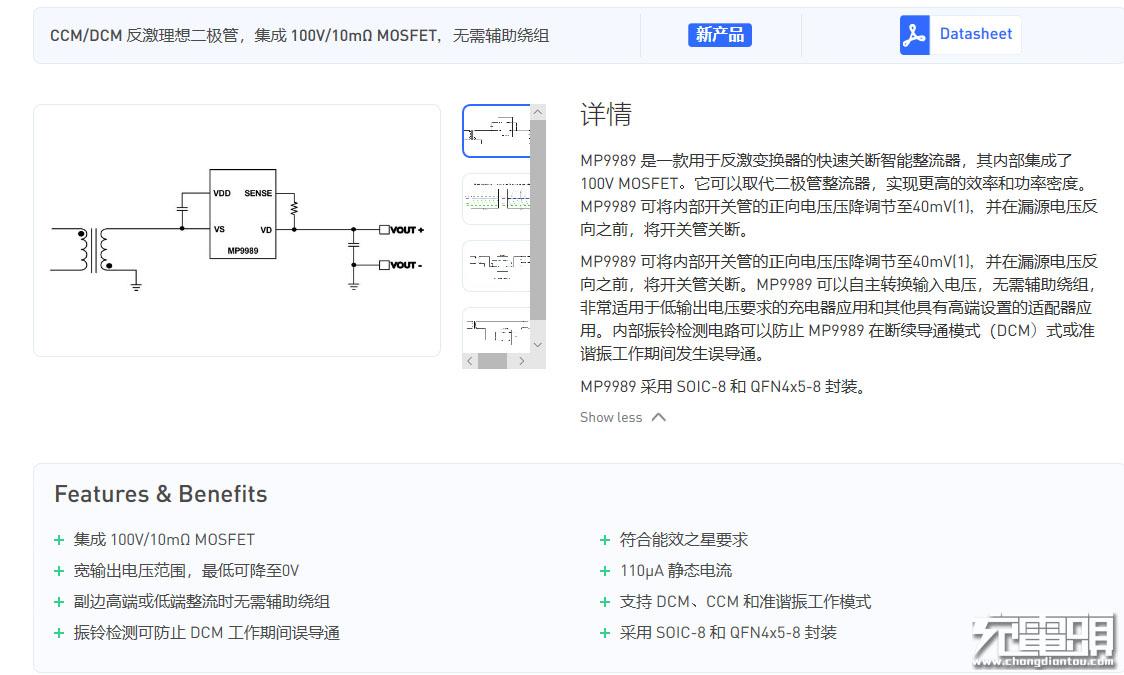Select the first circuit thumbnail
The width and height of the screenshot is (1124, 675).
tap(496, 131)
